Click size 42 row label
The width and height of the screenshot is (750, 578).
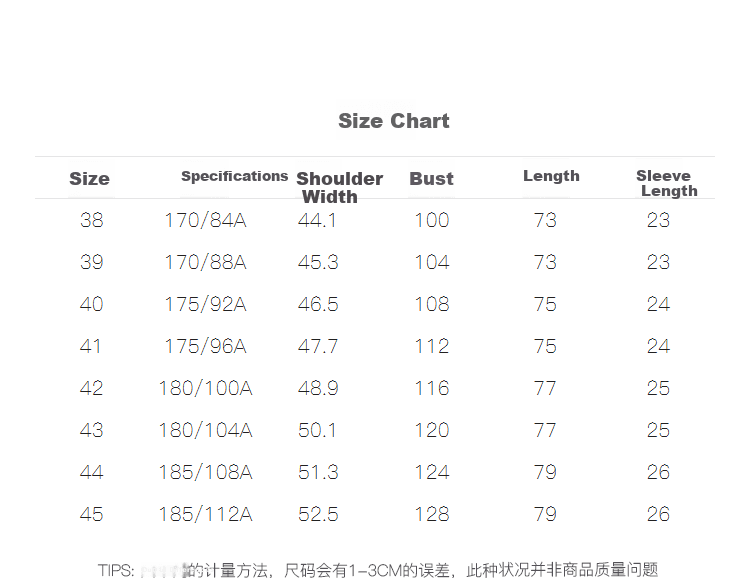tap(91, 388)
